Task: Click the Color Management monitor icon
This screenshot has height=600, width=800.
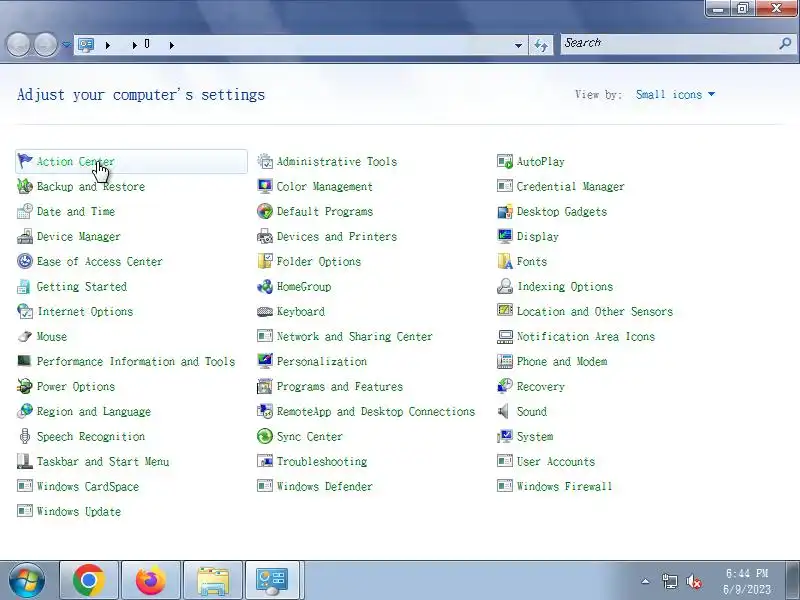Action: [265, 186]
